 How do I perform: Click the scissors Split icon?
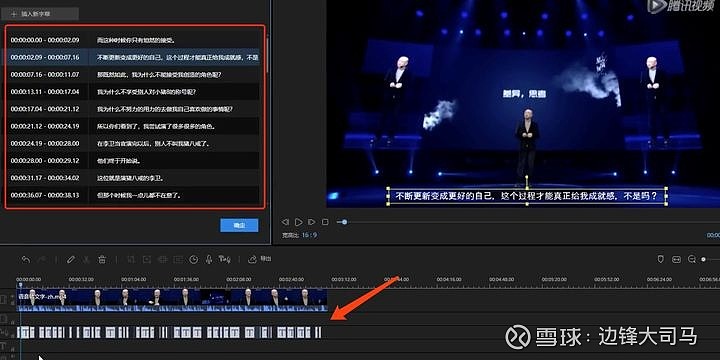tap(86, 259)
